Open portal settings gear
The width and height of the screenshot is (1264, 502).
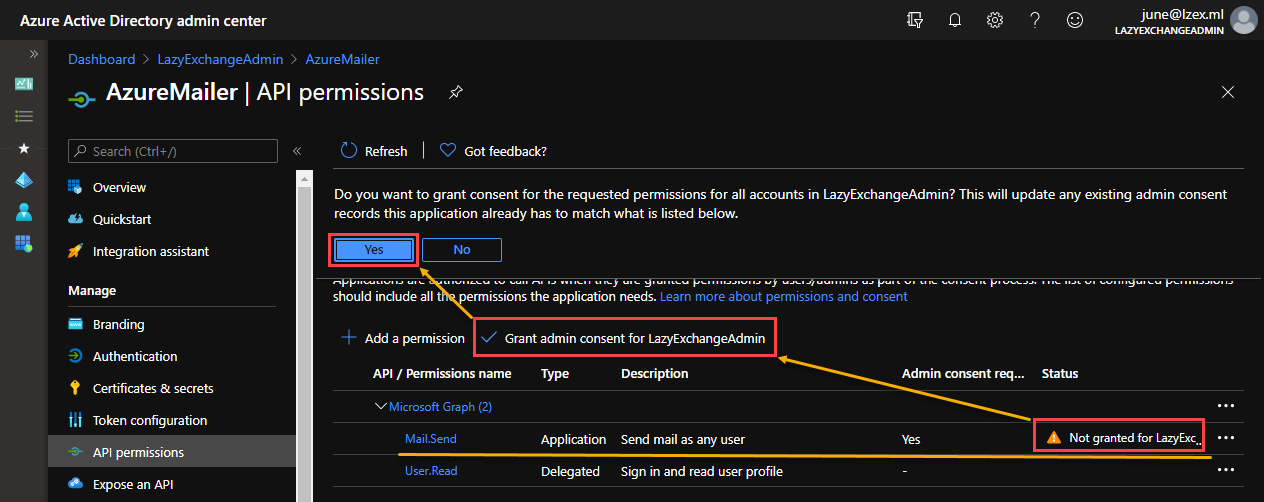click(995, 20)
